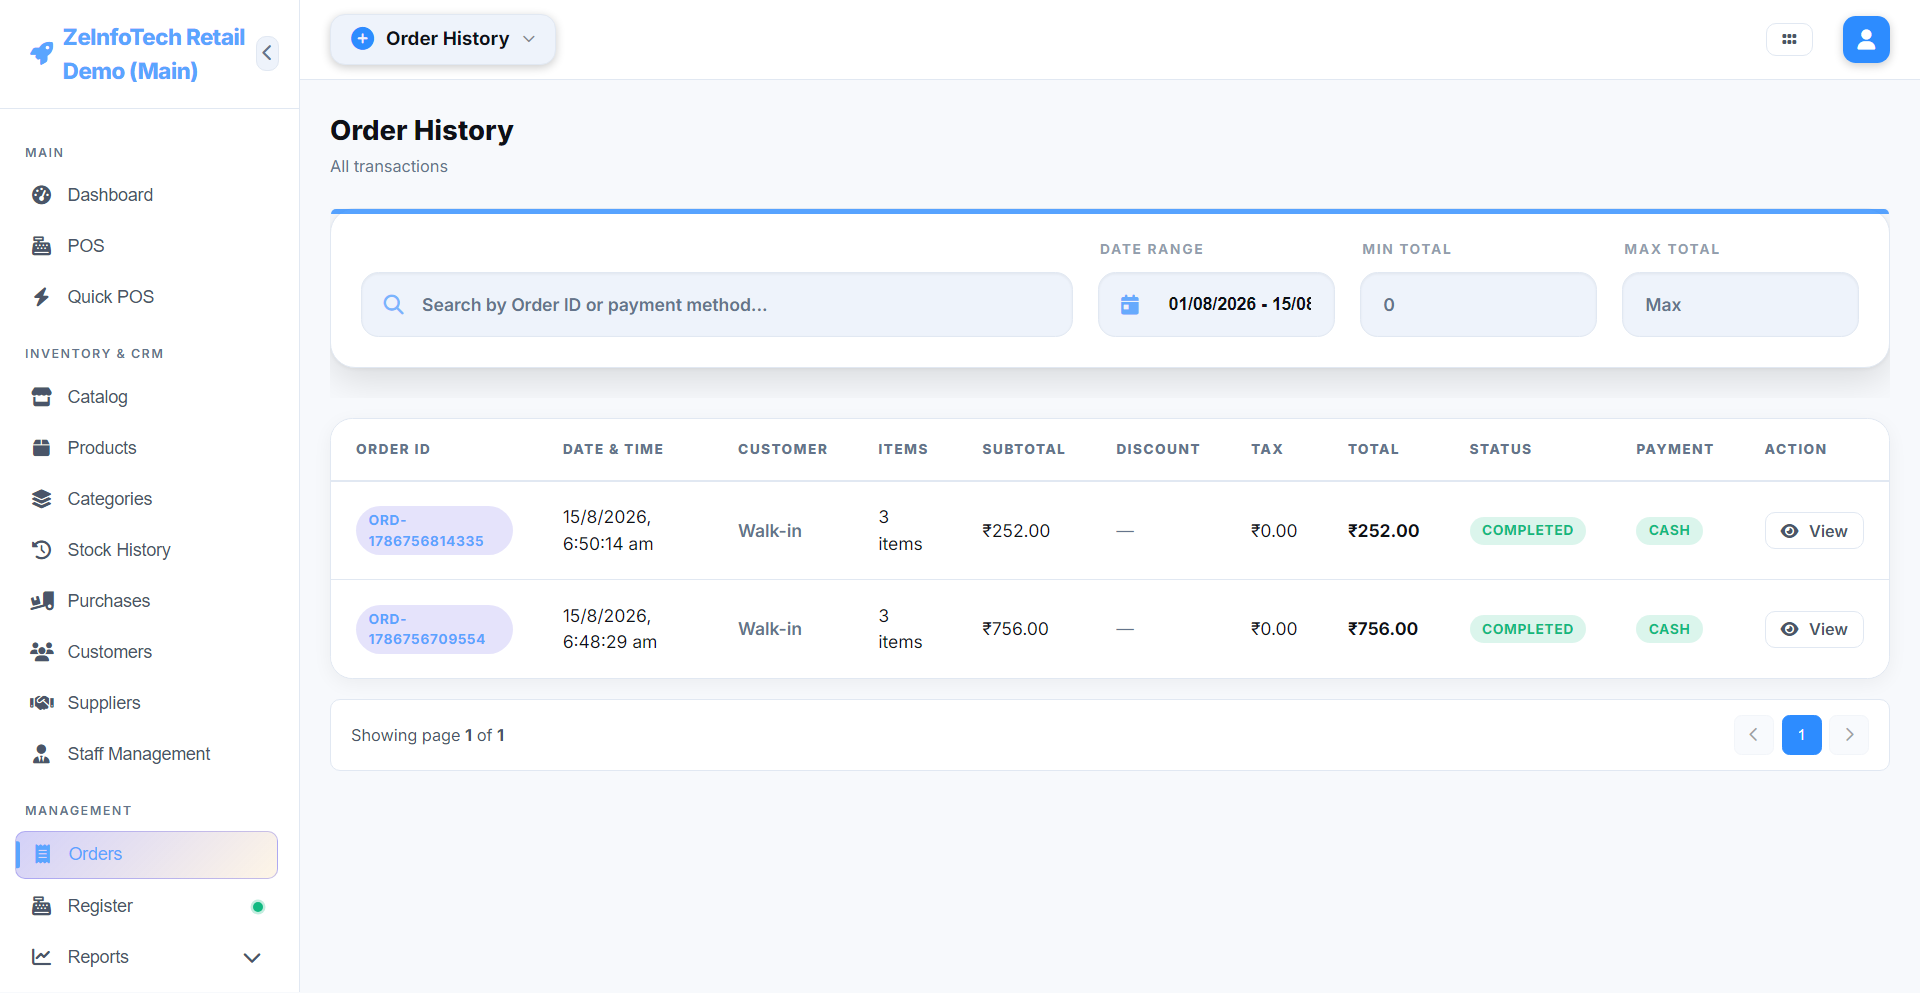Viewport: 1920px width, 993px height.
Task: Select page 1 pagination button
Action: coord(1801,735)
